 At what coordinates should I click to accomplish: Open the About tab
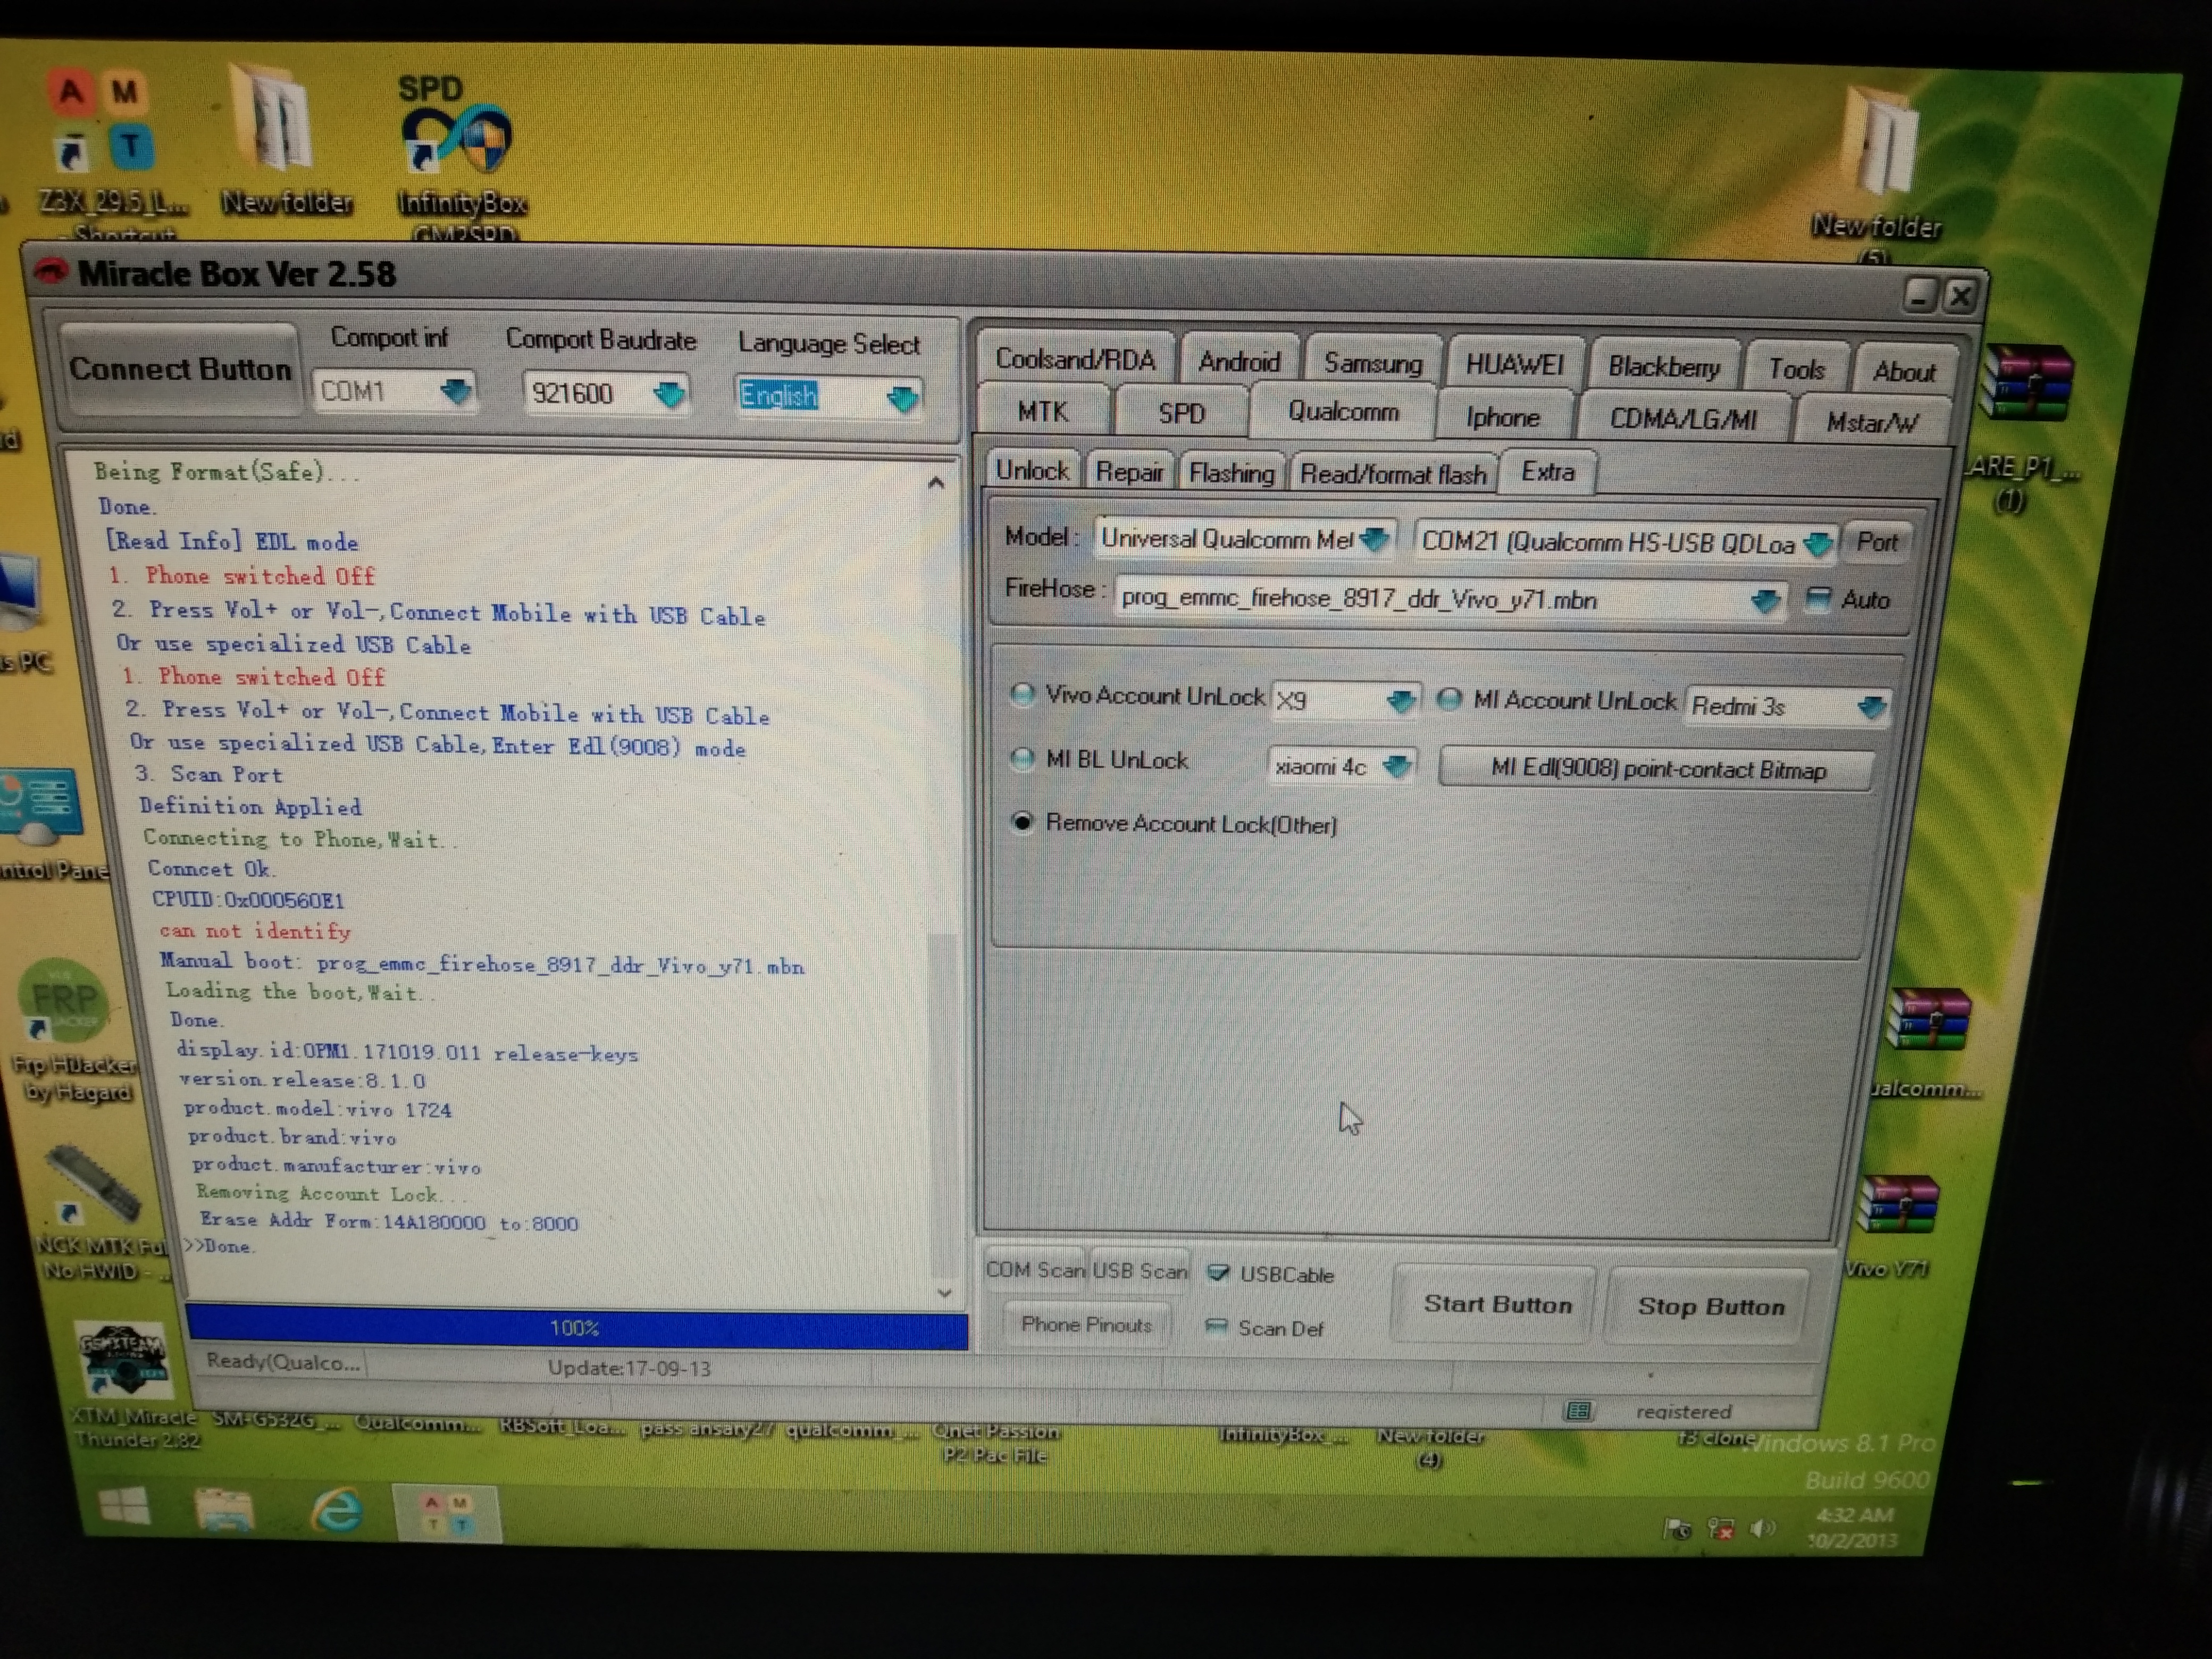tap(1904, 372)
